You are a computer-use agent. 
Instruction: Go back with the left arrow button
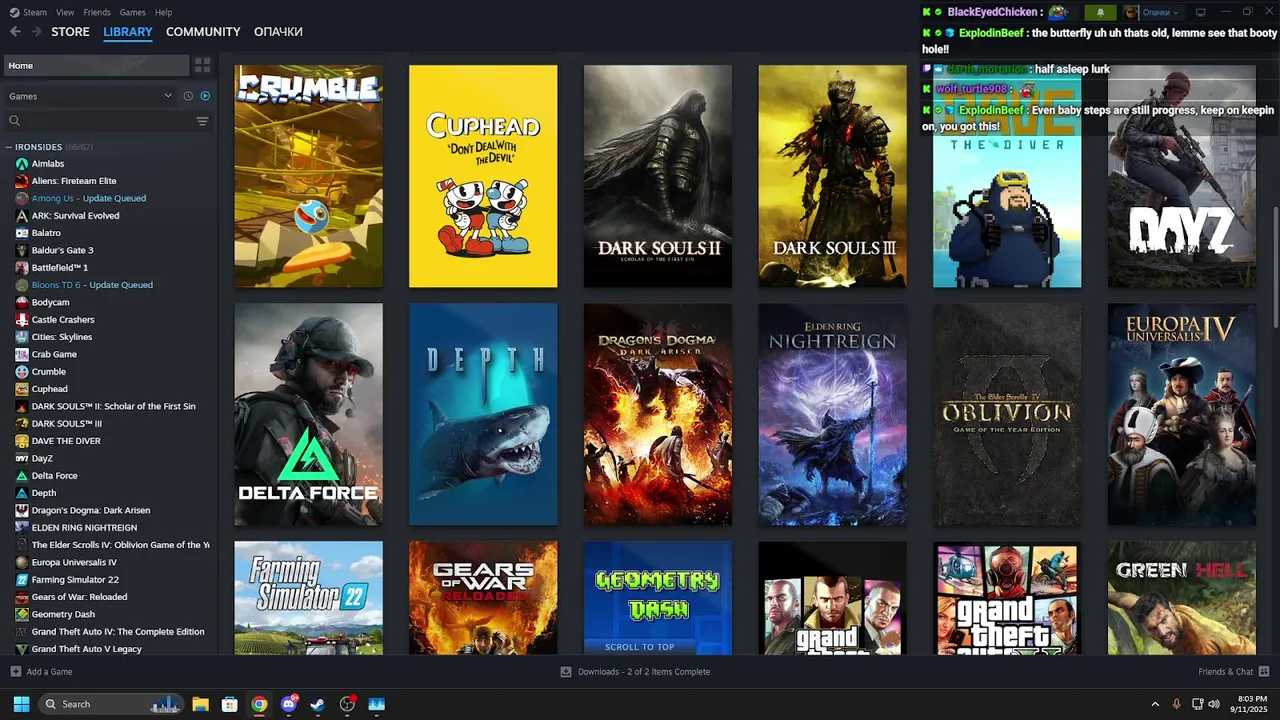coord(15,32)
